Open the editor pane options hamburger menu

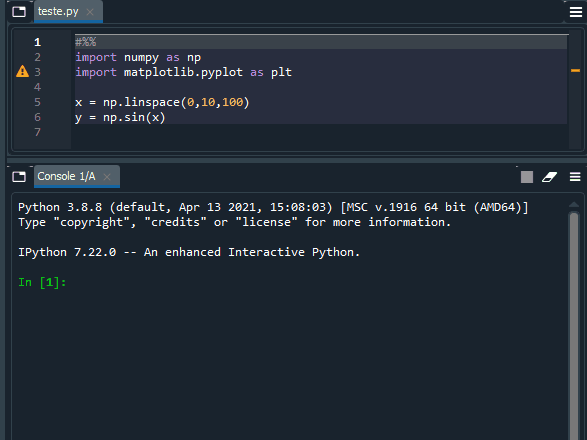[x=576, y=12]
